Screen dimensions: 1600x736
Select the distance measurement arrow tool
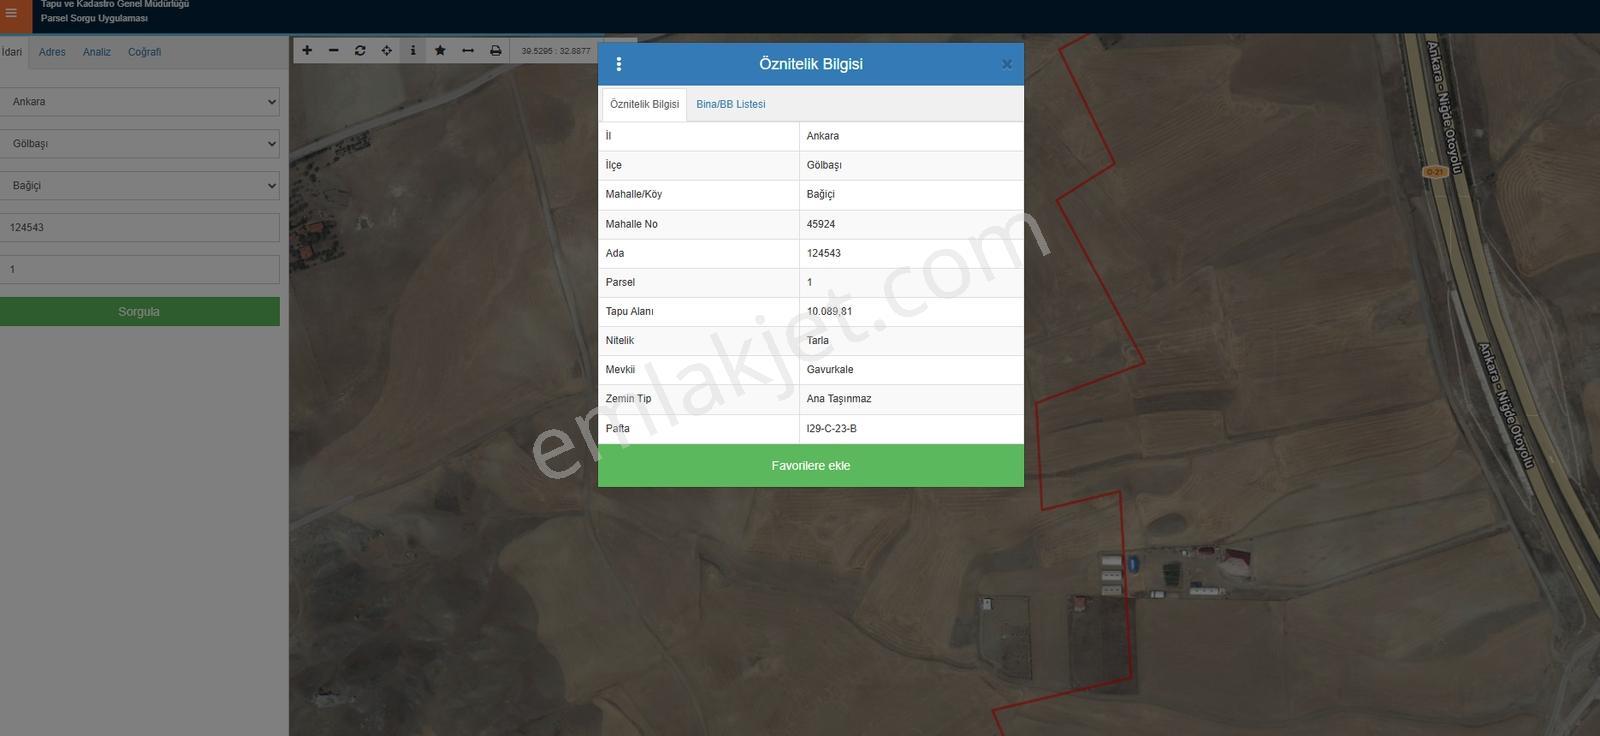[468, 50]
